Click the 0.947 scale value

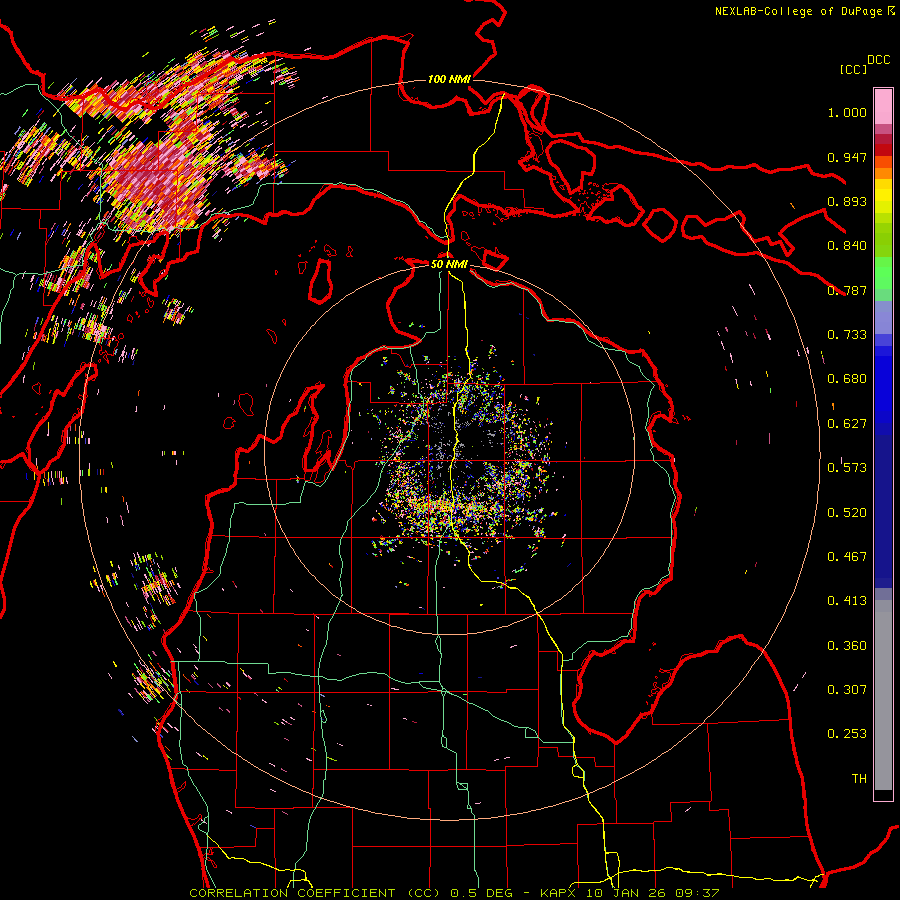[x=847, y=157]
